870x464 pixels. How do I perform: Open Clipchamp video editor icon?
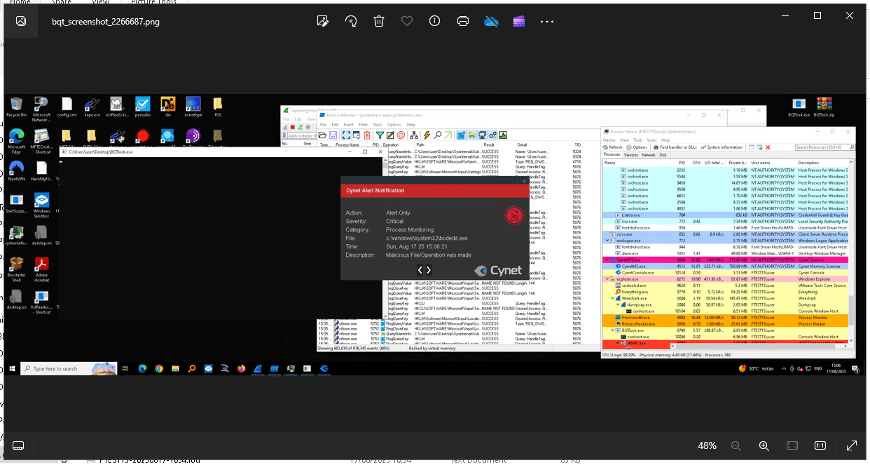[x=517, y=20]
